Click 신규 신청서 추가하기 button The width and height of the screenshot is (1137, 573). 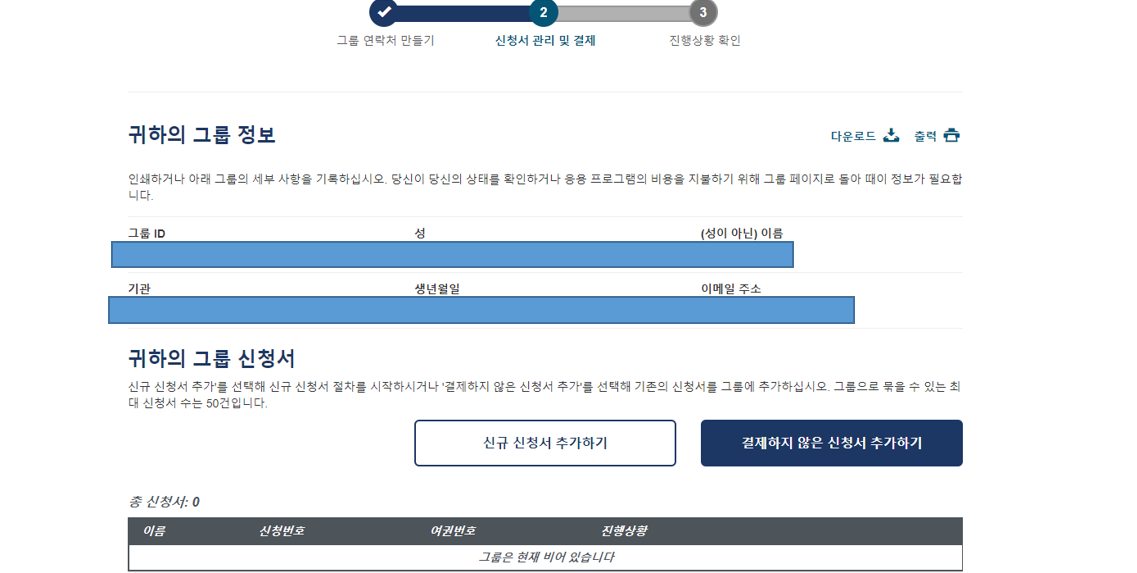click(545, 443)
